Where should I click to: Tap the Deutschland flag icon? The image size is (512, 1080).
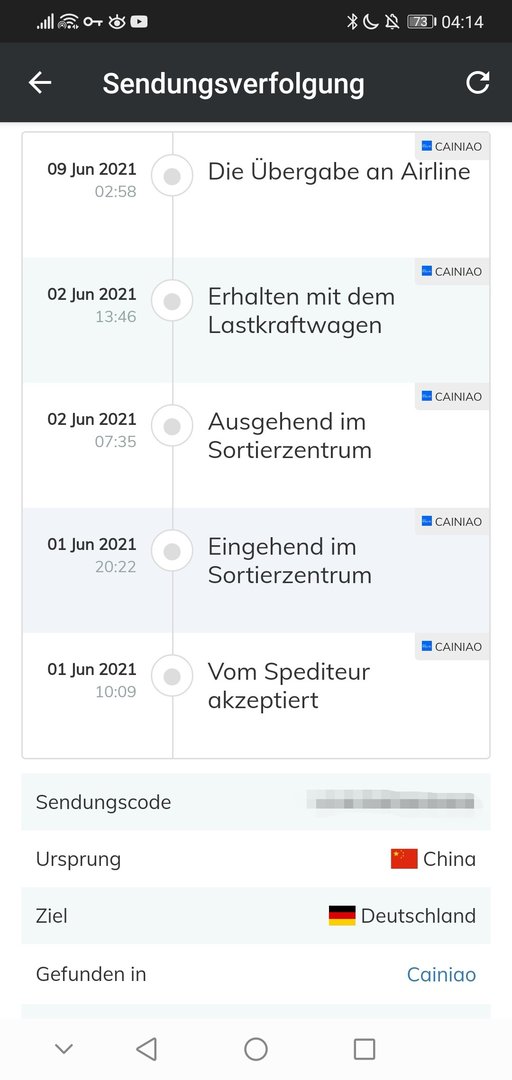(x=342, y=915)
